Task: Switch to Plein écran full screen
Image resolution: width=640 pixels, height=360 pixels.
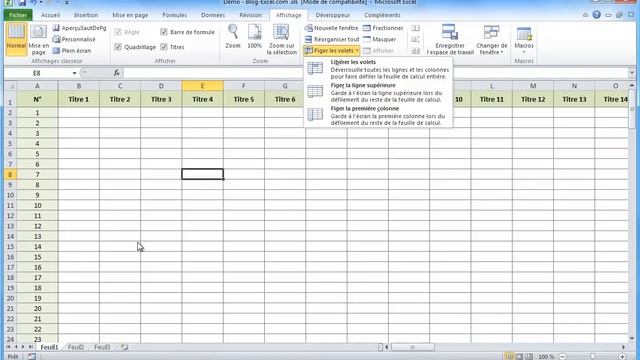Action: click(72, 51)
